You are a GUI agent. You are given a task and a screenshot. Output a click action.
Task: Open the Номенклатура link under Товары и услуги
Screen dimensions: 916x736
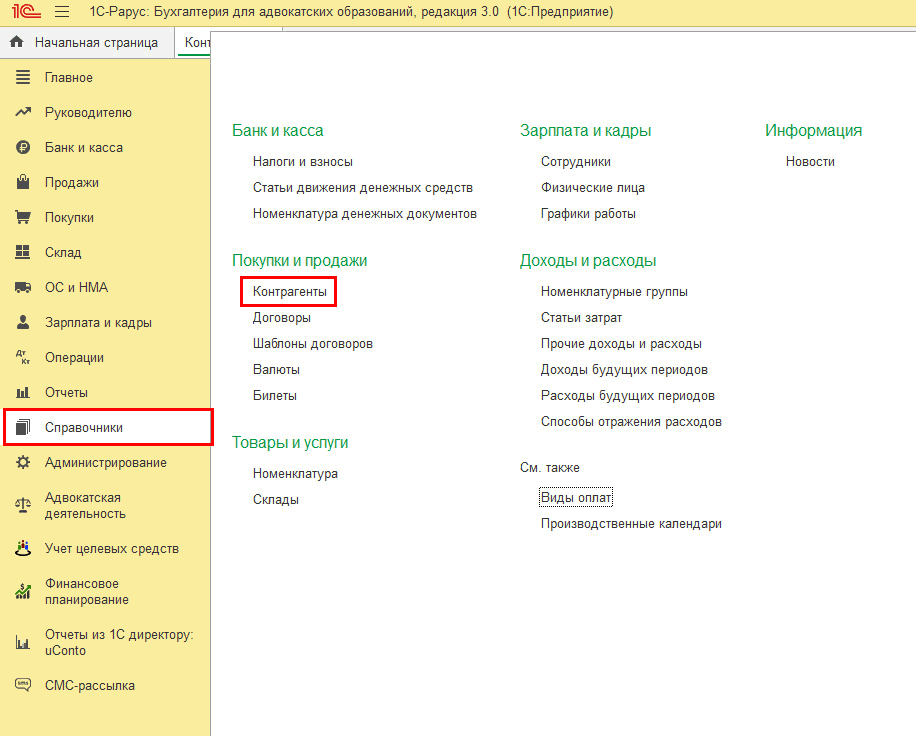[x=295, y=474]
